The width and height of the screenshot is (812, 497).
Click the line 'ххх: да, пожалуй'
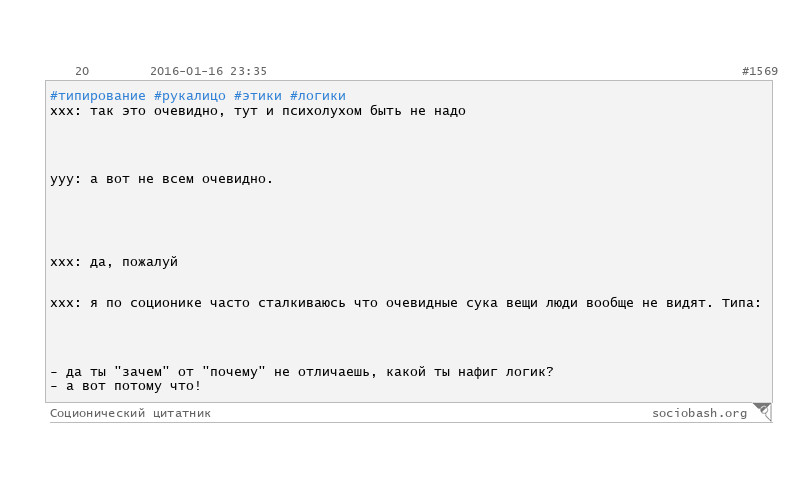pos(114,262)
